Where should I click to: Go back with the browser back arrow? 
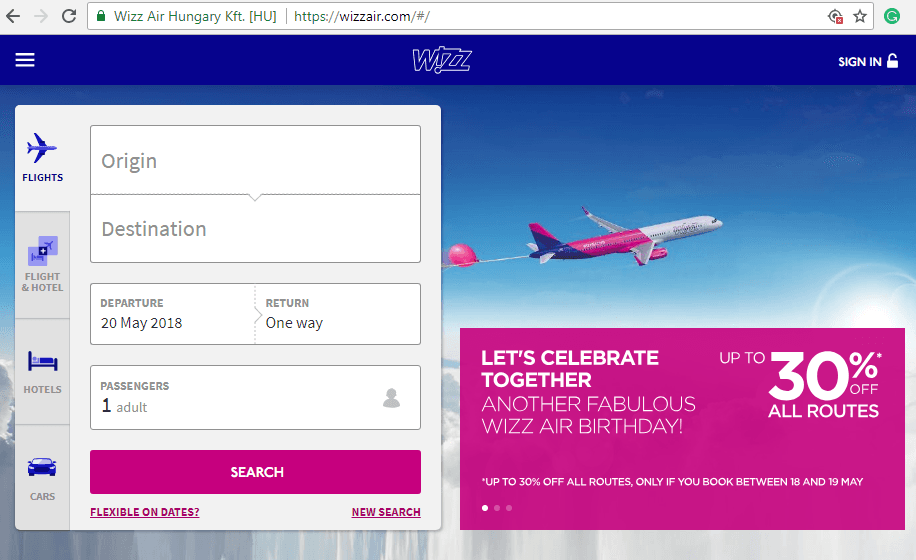coord(13,16)
